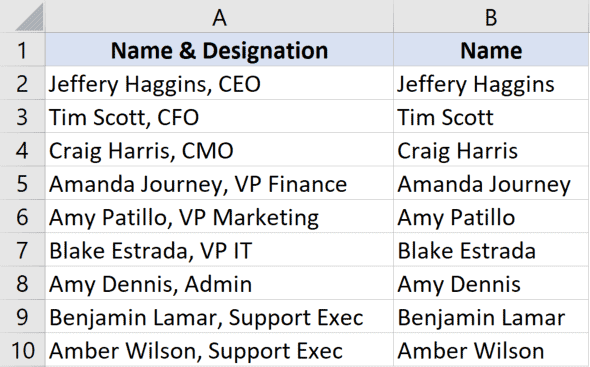590x367 pixels.
Task: Select Amanda Journey, VP Finance cell
Action: [x=219, y=183]
